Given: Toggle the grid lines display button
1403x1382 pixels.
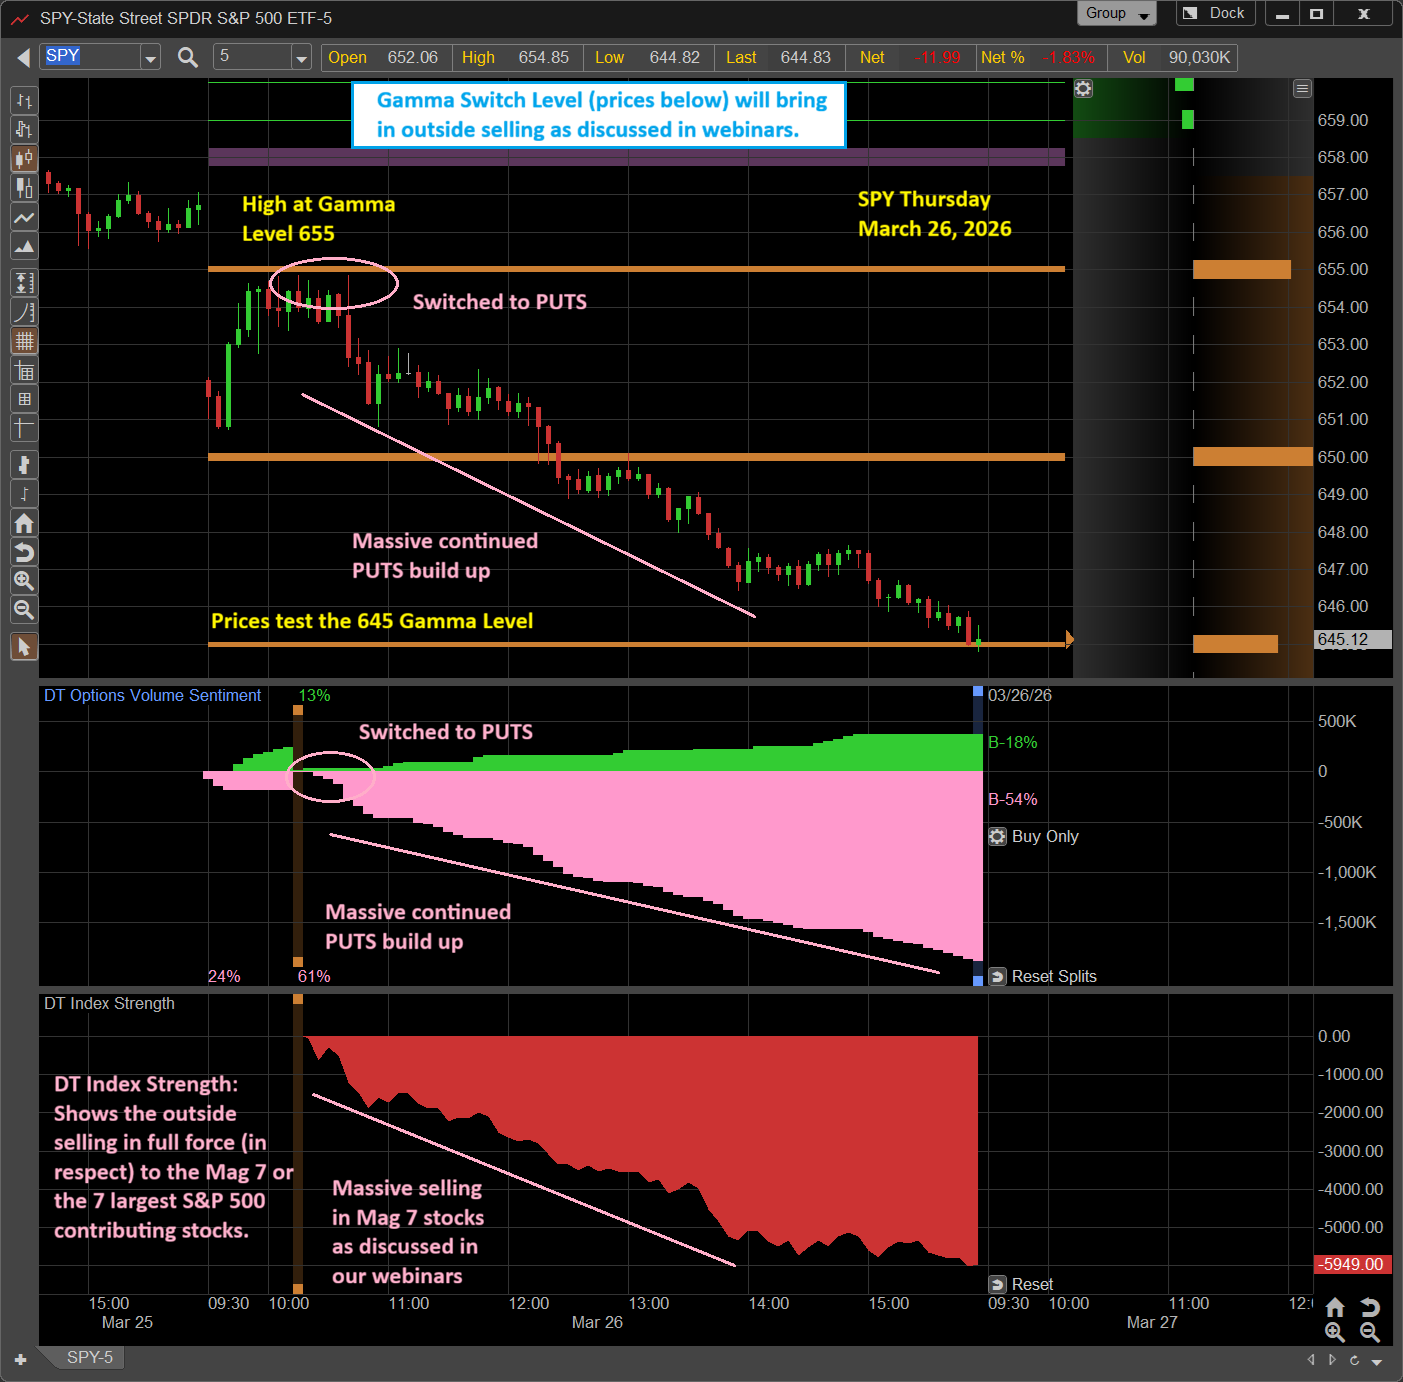Looking at the screenshot, I should (24, 341).
